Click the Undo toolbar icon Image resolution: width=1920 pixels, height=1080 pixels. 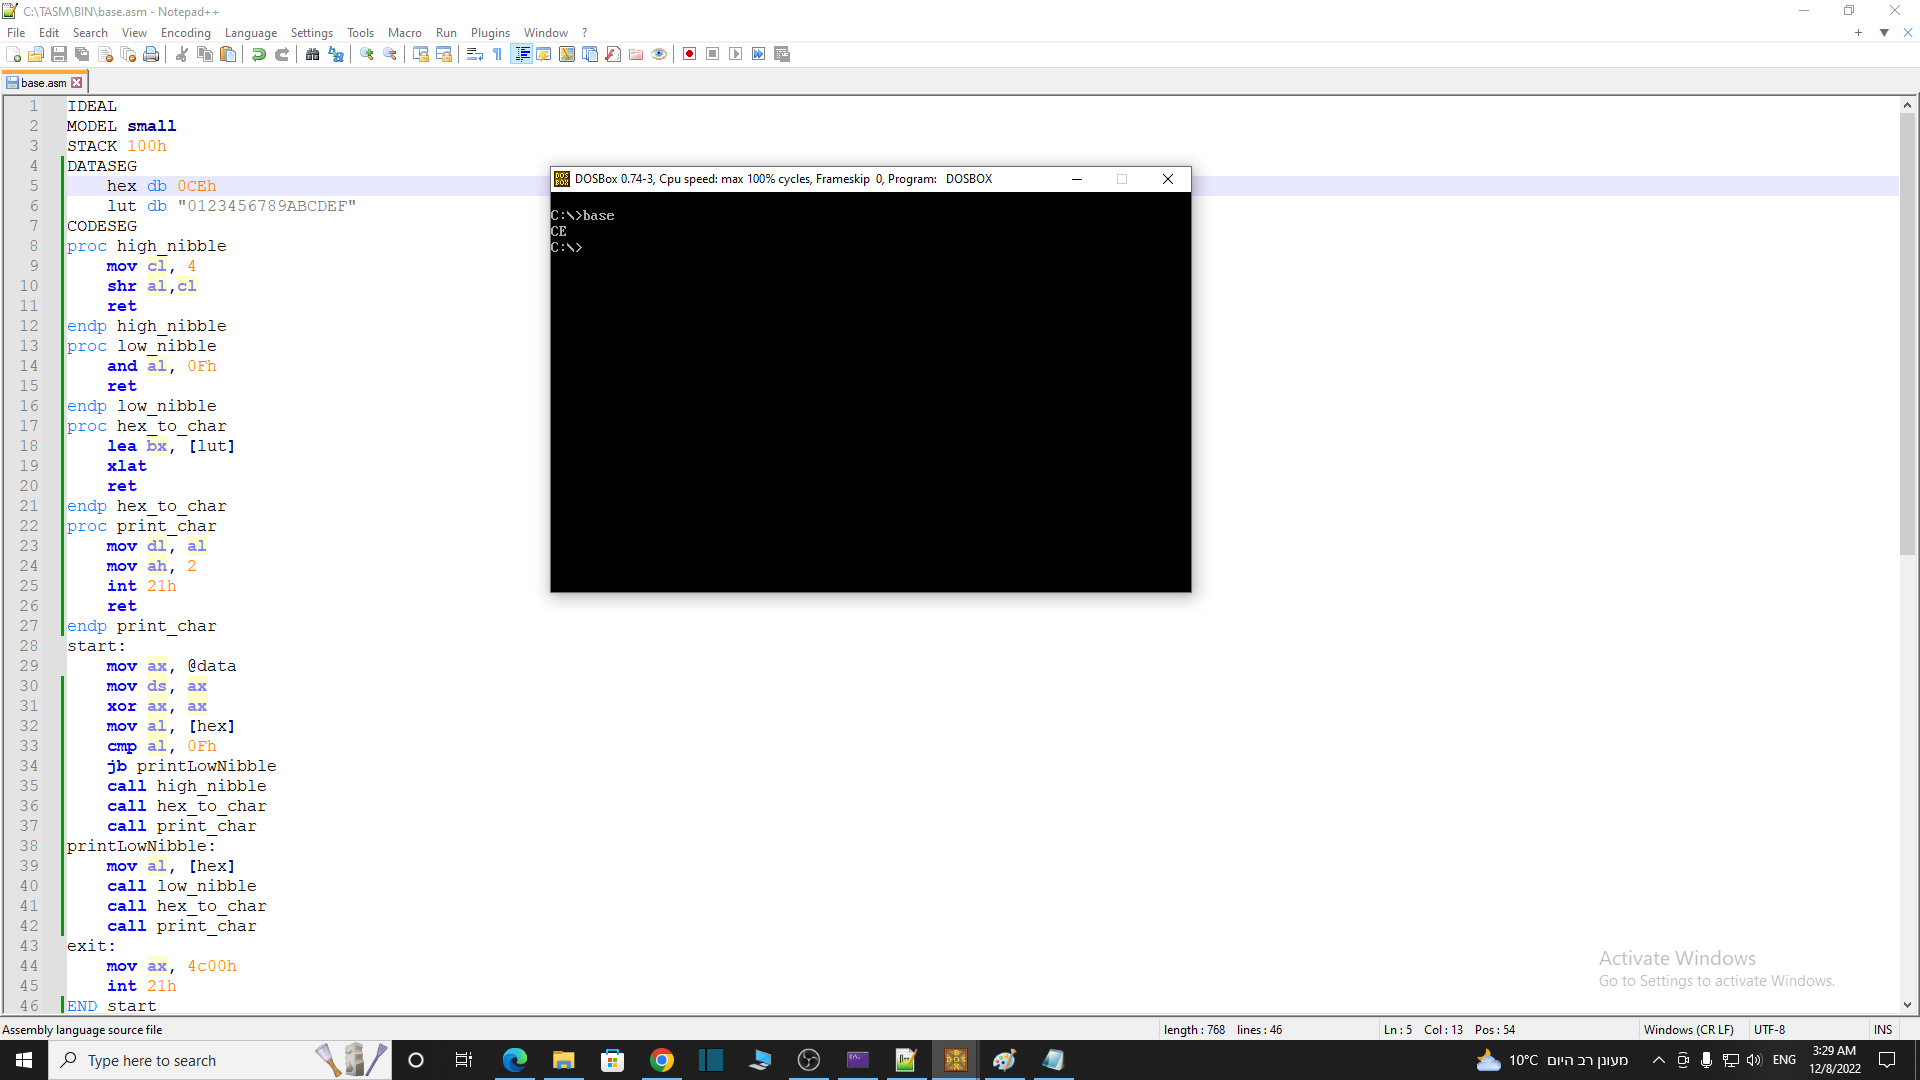[259, 54]
